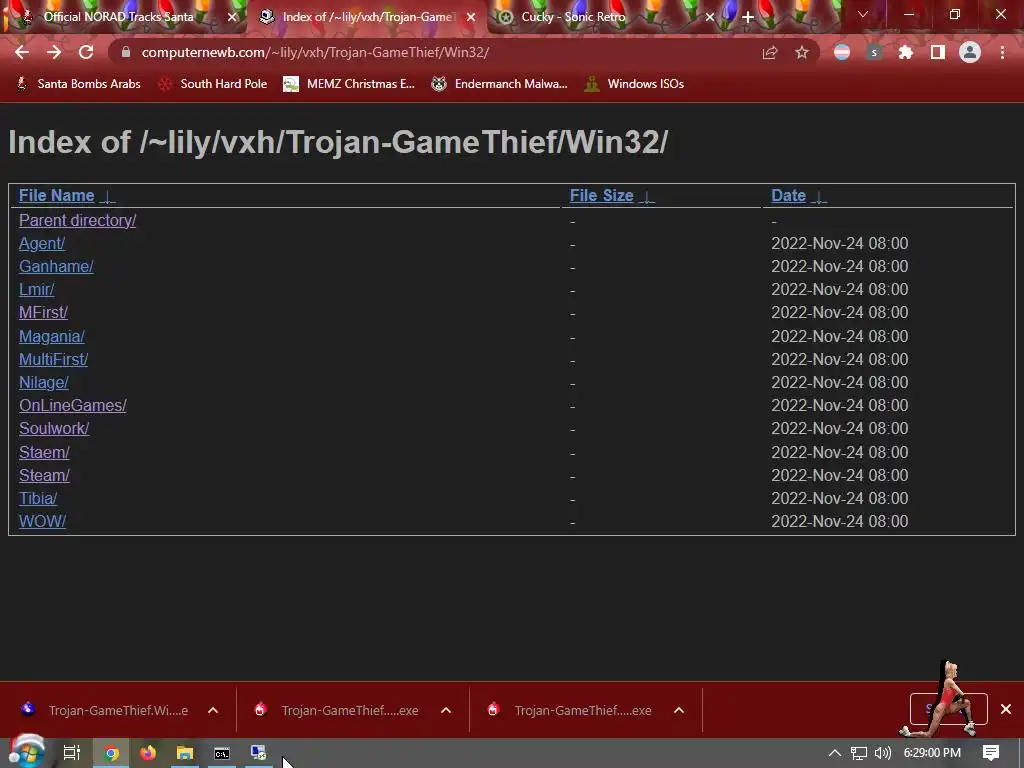Toggle descending arrow next to File Size

coord(647,197)
